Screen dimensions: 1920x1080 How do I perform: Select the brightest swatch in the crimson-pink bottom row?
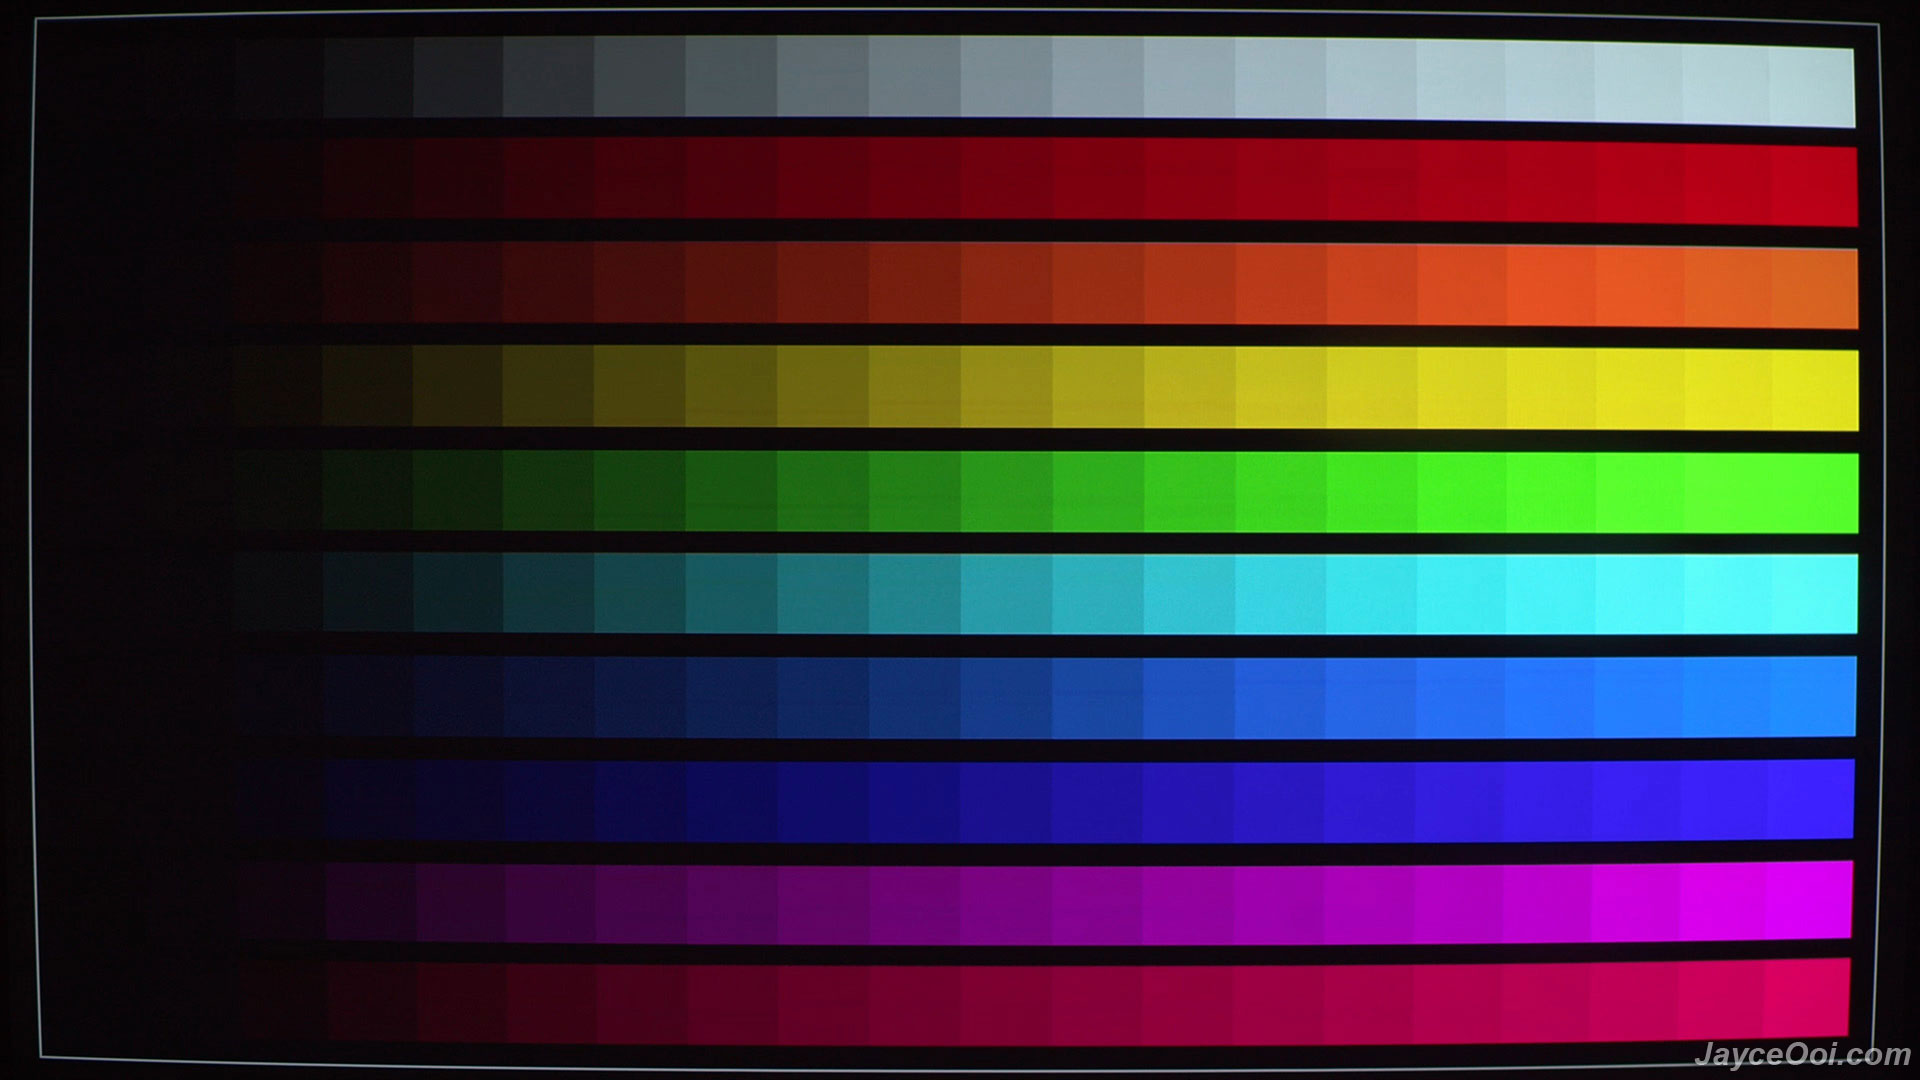1807,998
